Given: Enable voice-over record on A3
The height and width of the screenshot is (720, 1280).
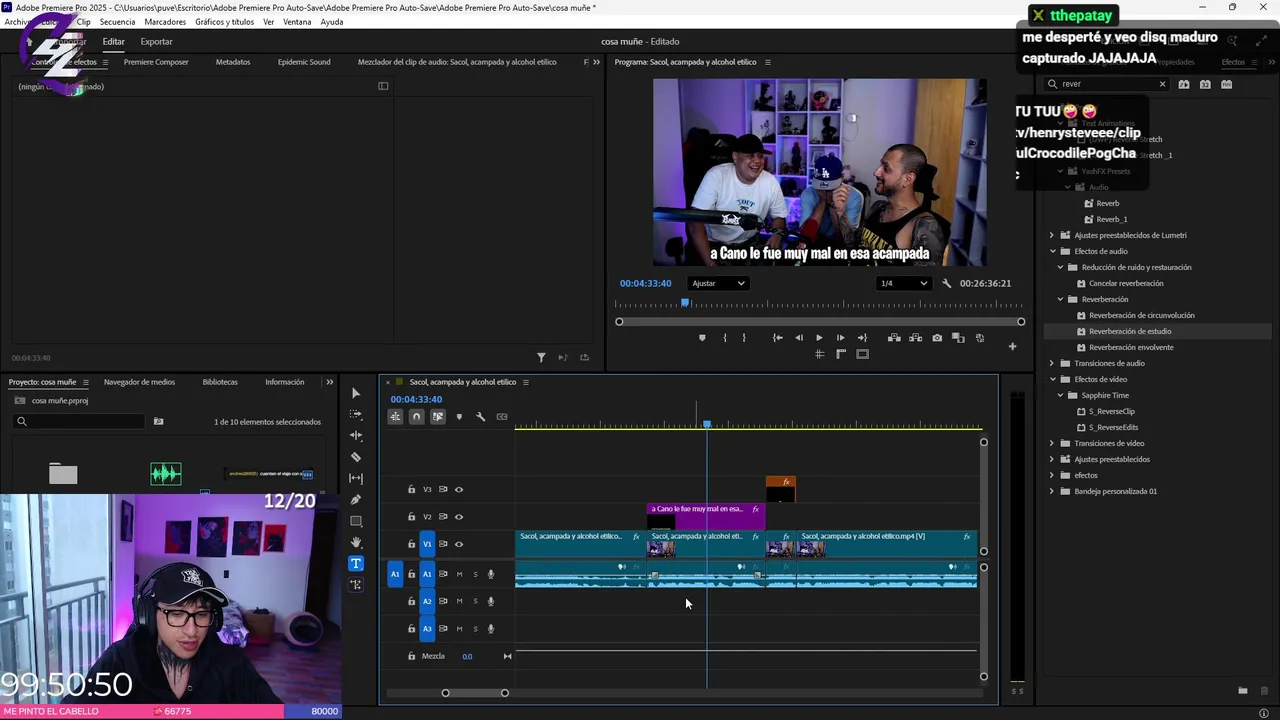Looking at the screenshot, I should [x=490, y=629].
